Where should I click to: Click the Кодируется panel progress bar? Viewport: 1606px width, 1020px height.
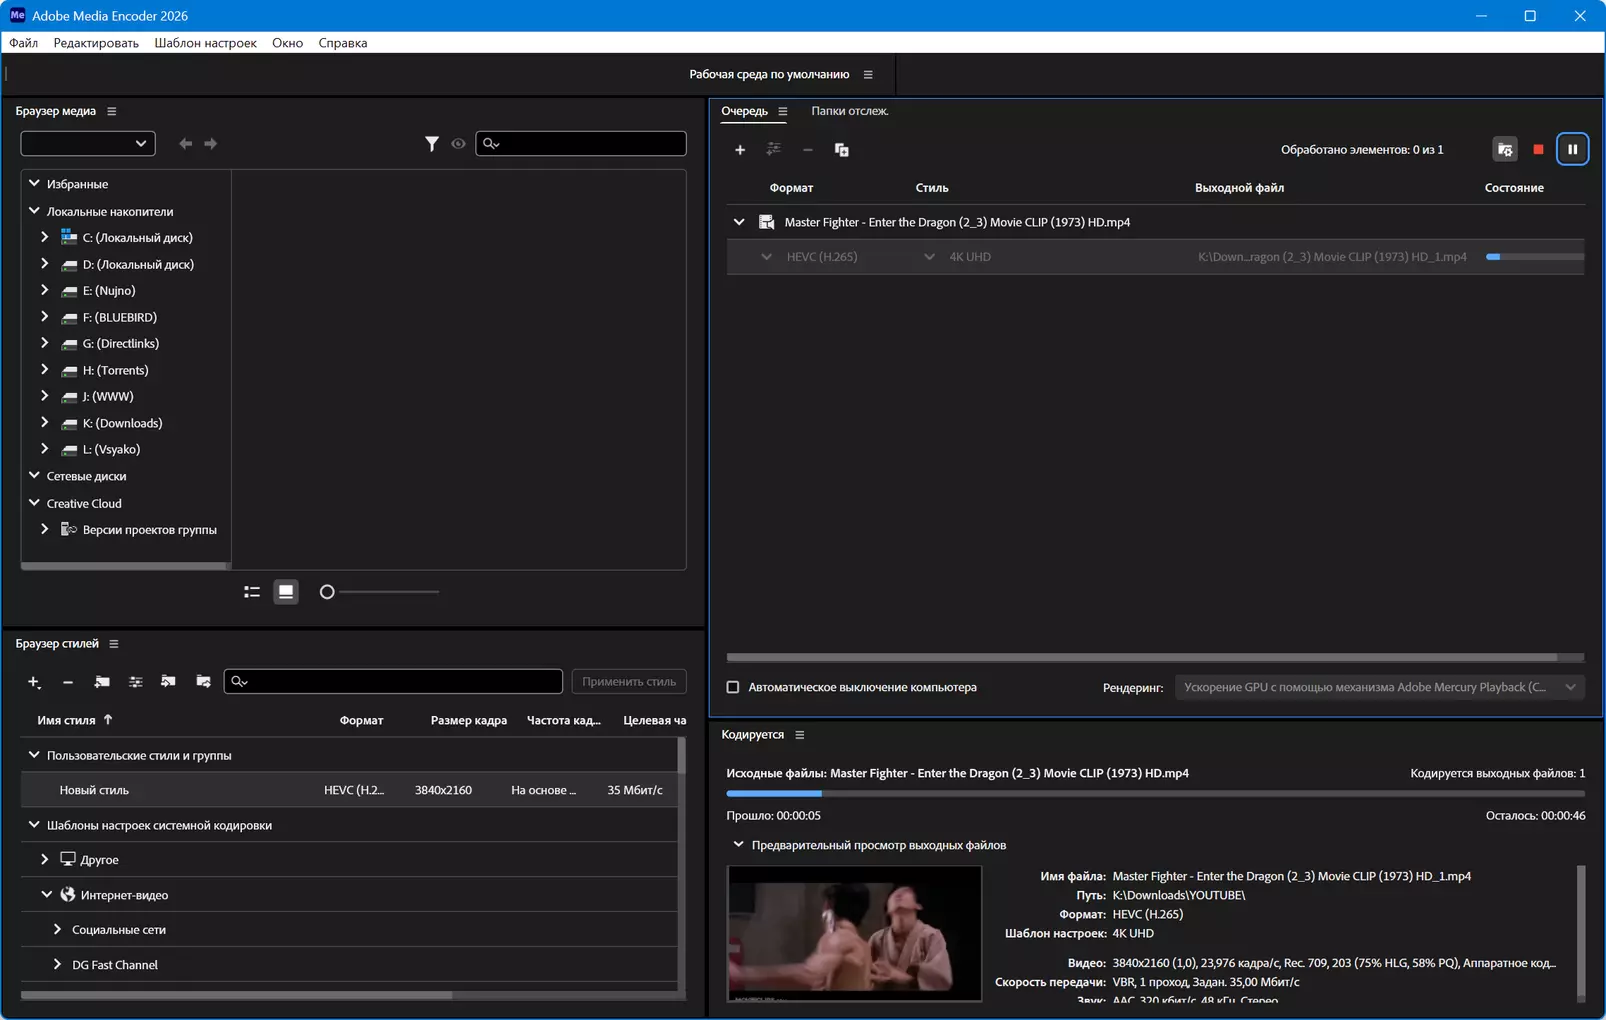tap(1155, 794)
